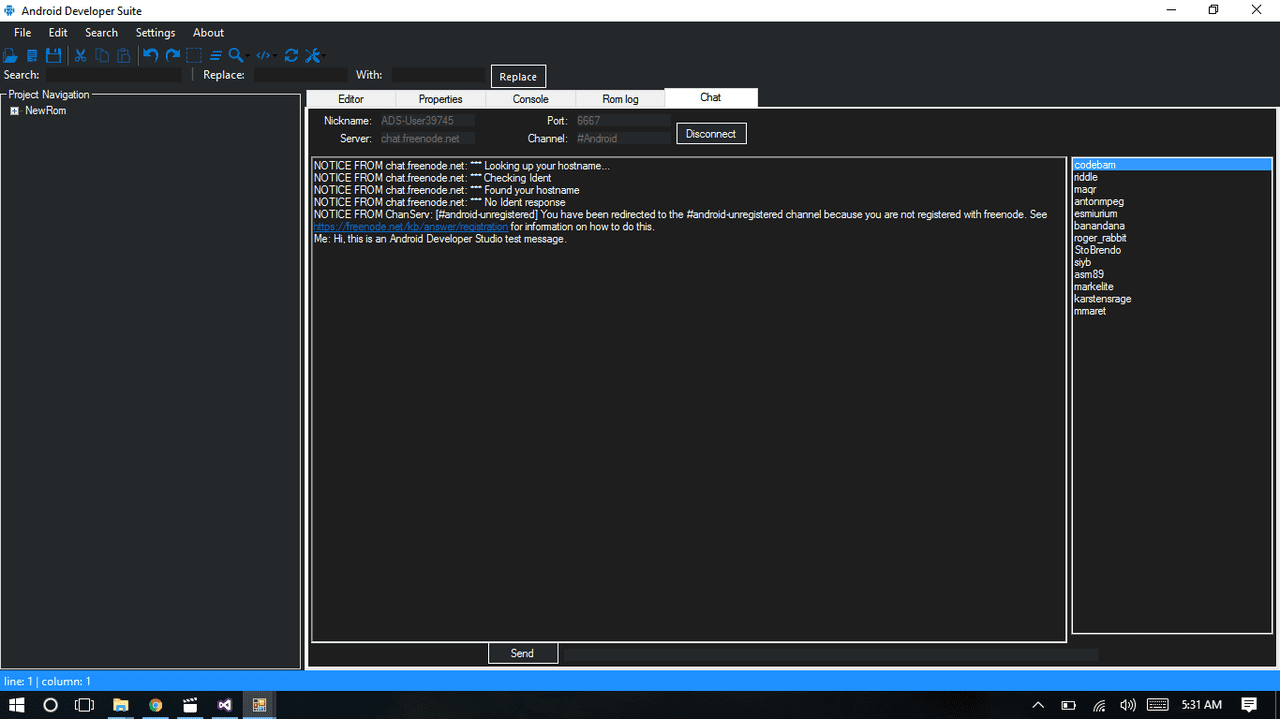Image resolution: width=1280 pixels, height=719 pixels.
Task: Click the Open project folder toolbar icon
Action: click(x=11, y=56)
